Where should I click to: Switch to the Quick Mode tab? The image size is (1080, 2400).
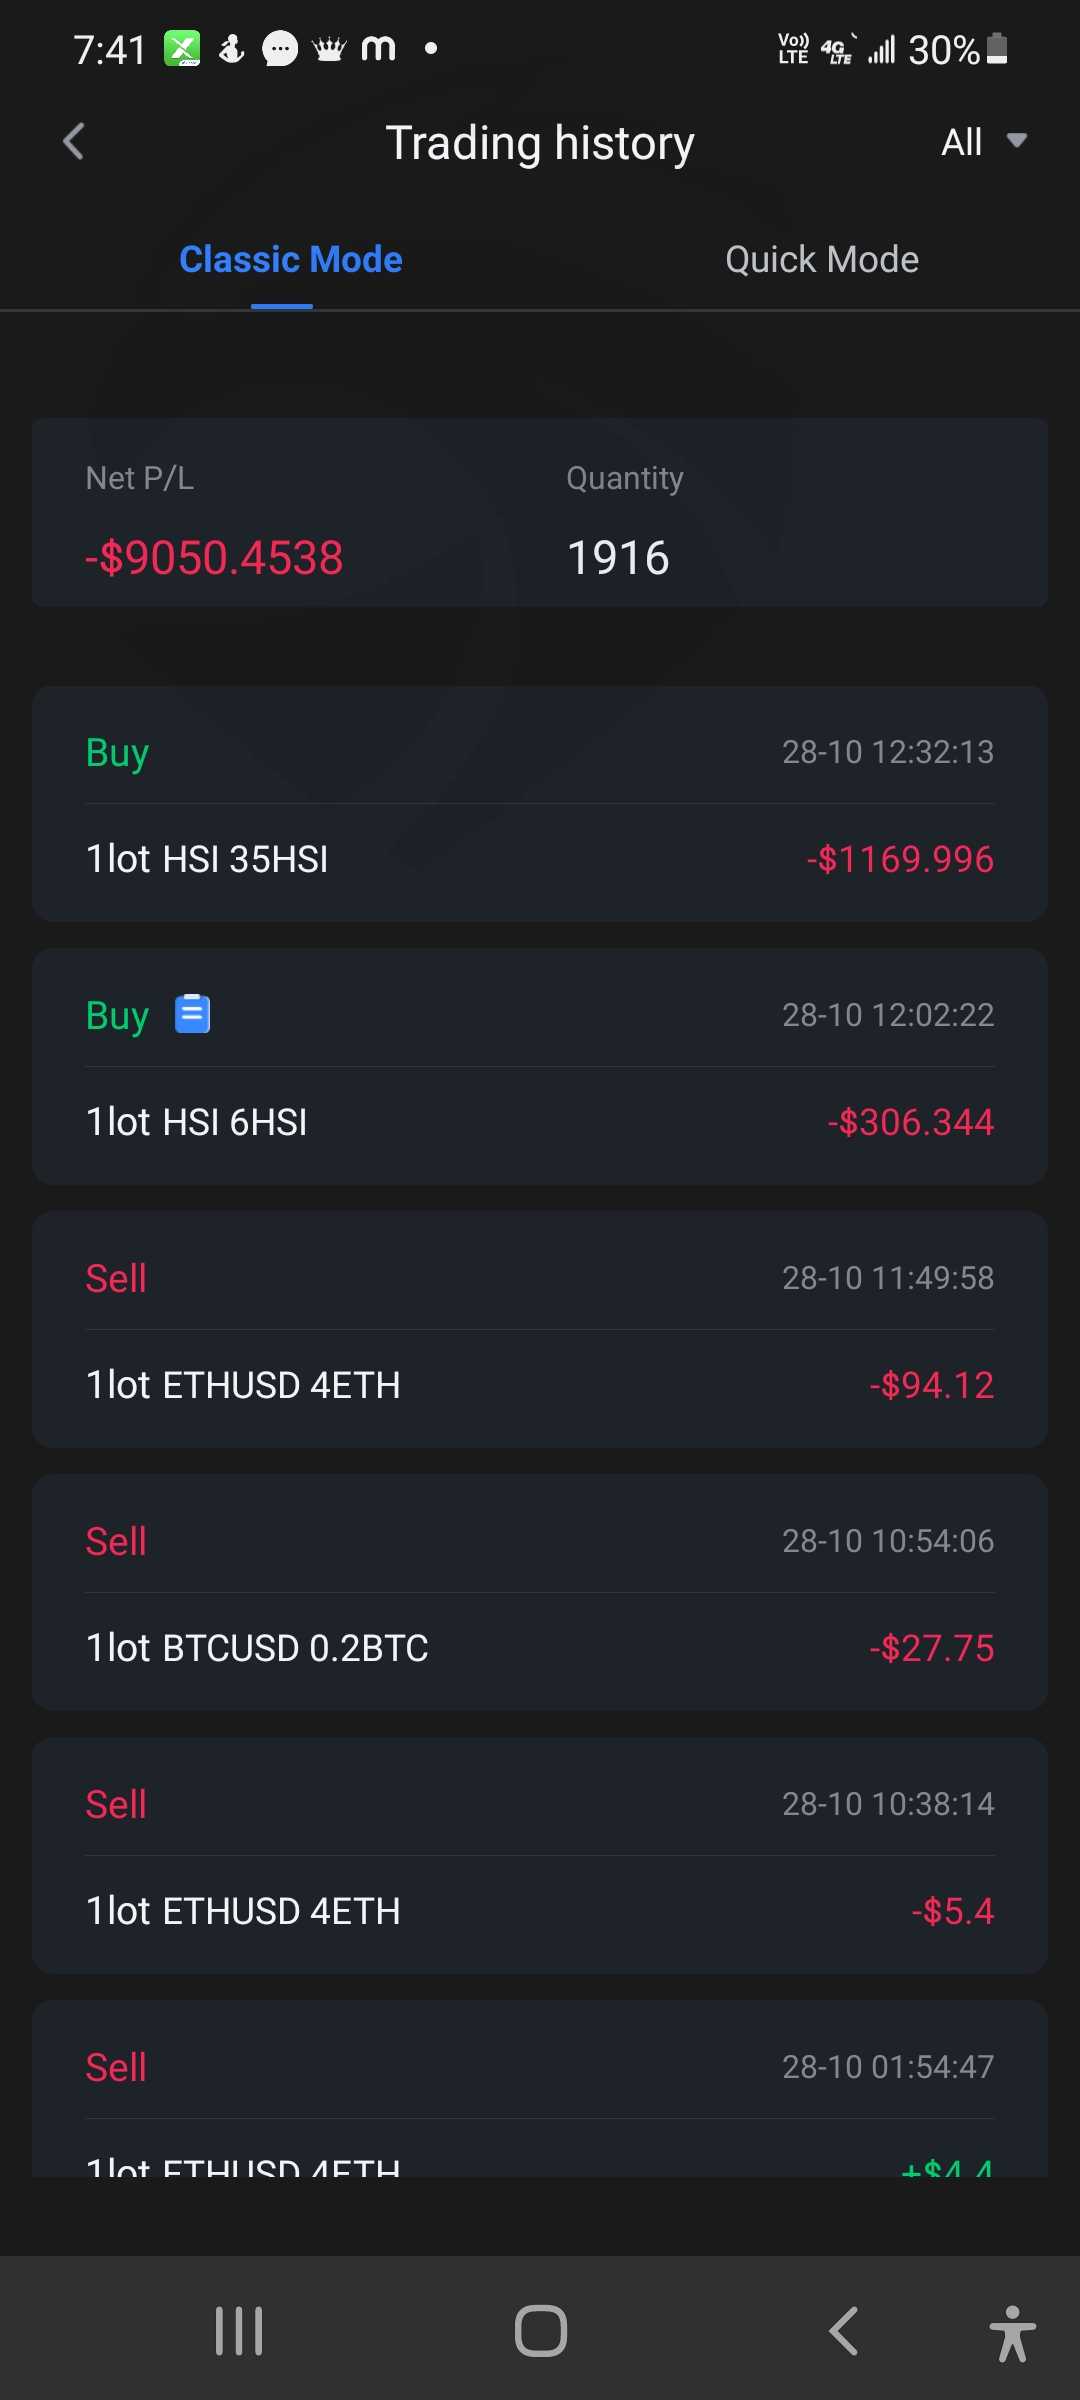coord(821,260)
